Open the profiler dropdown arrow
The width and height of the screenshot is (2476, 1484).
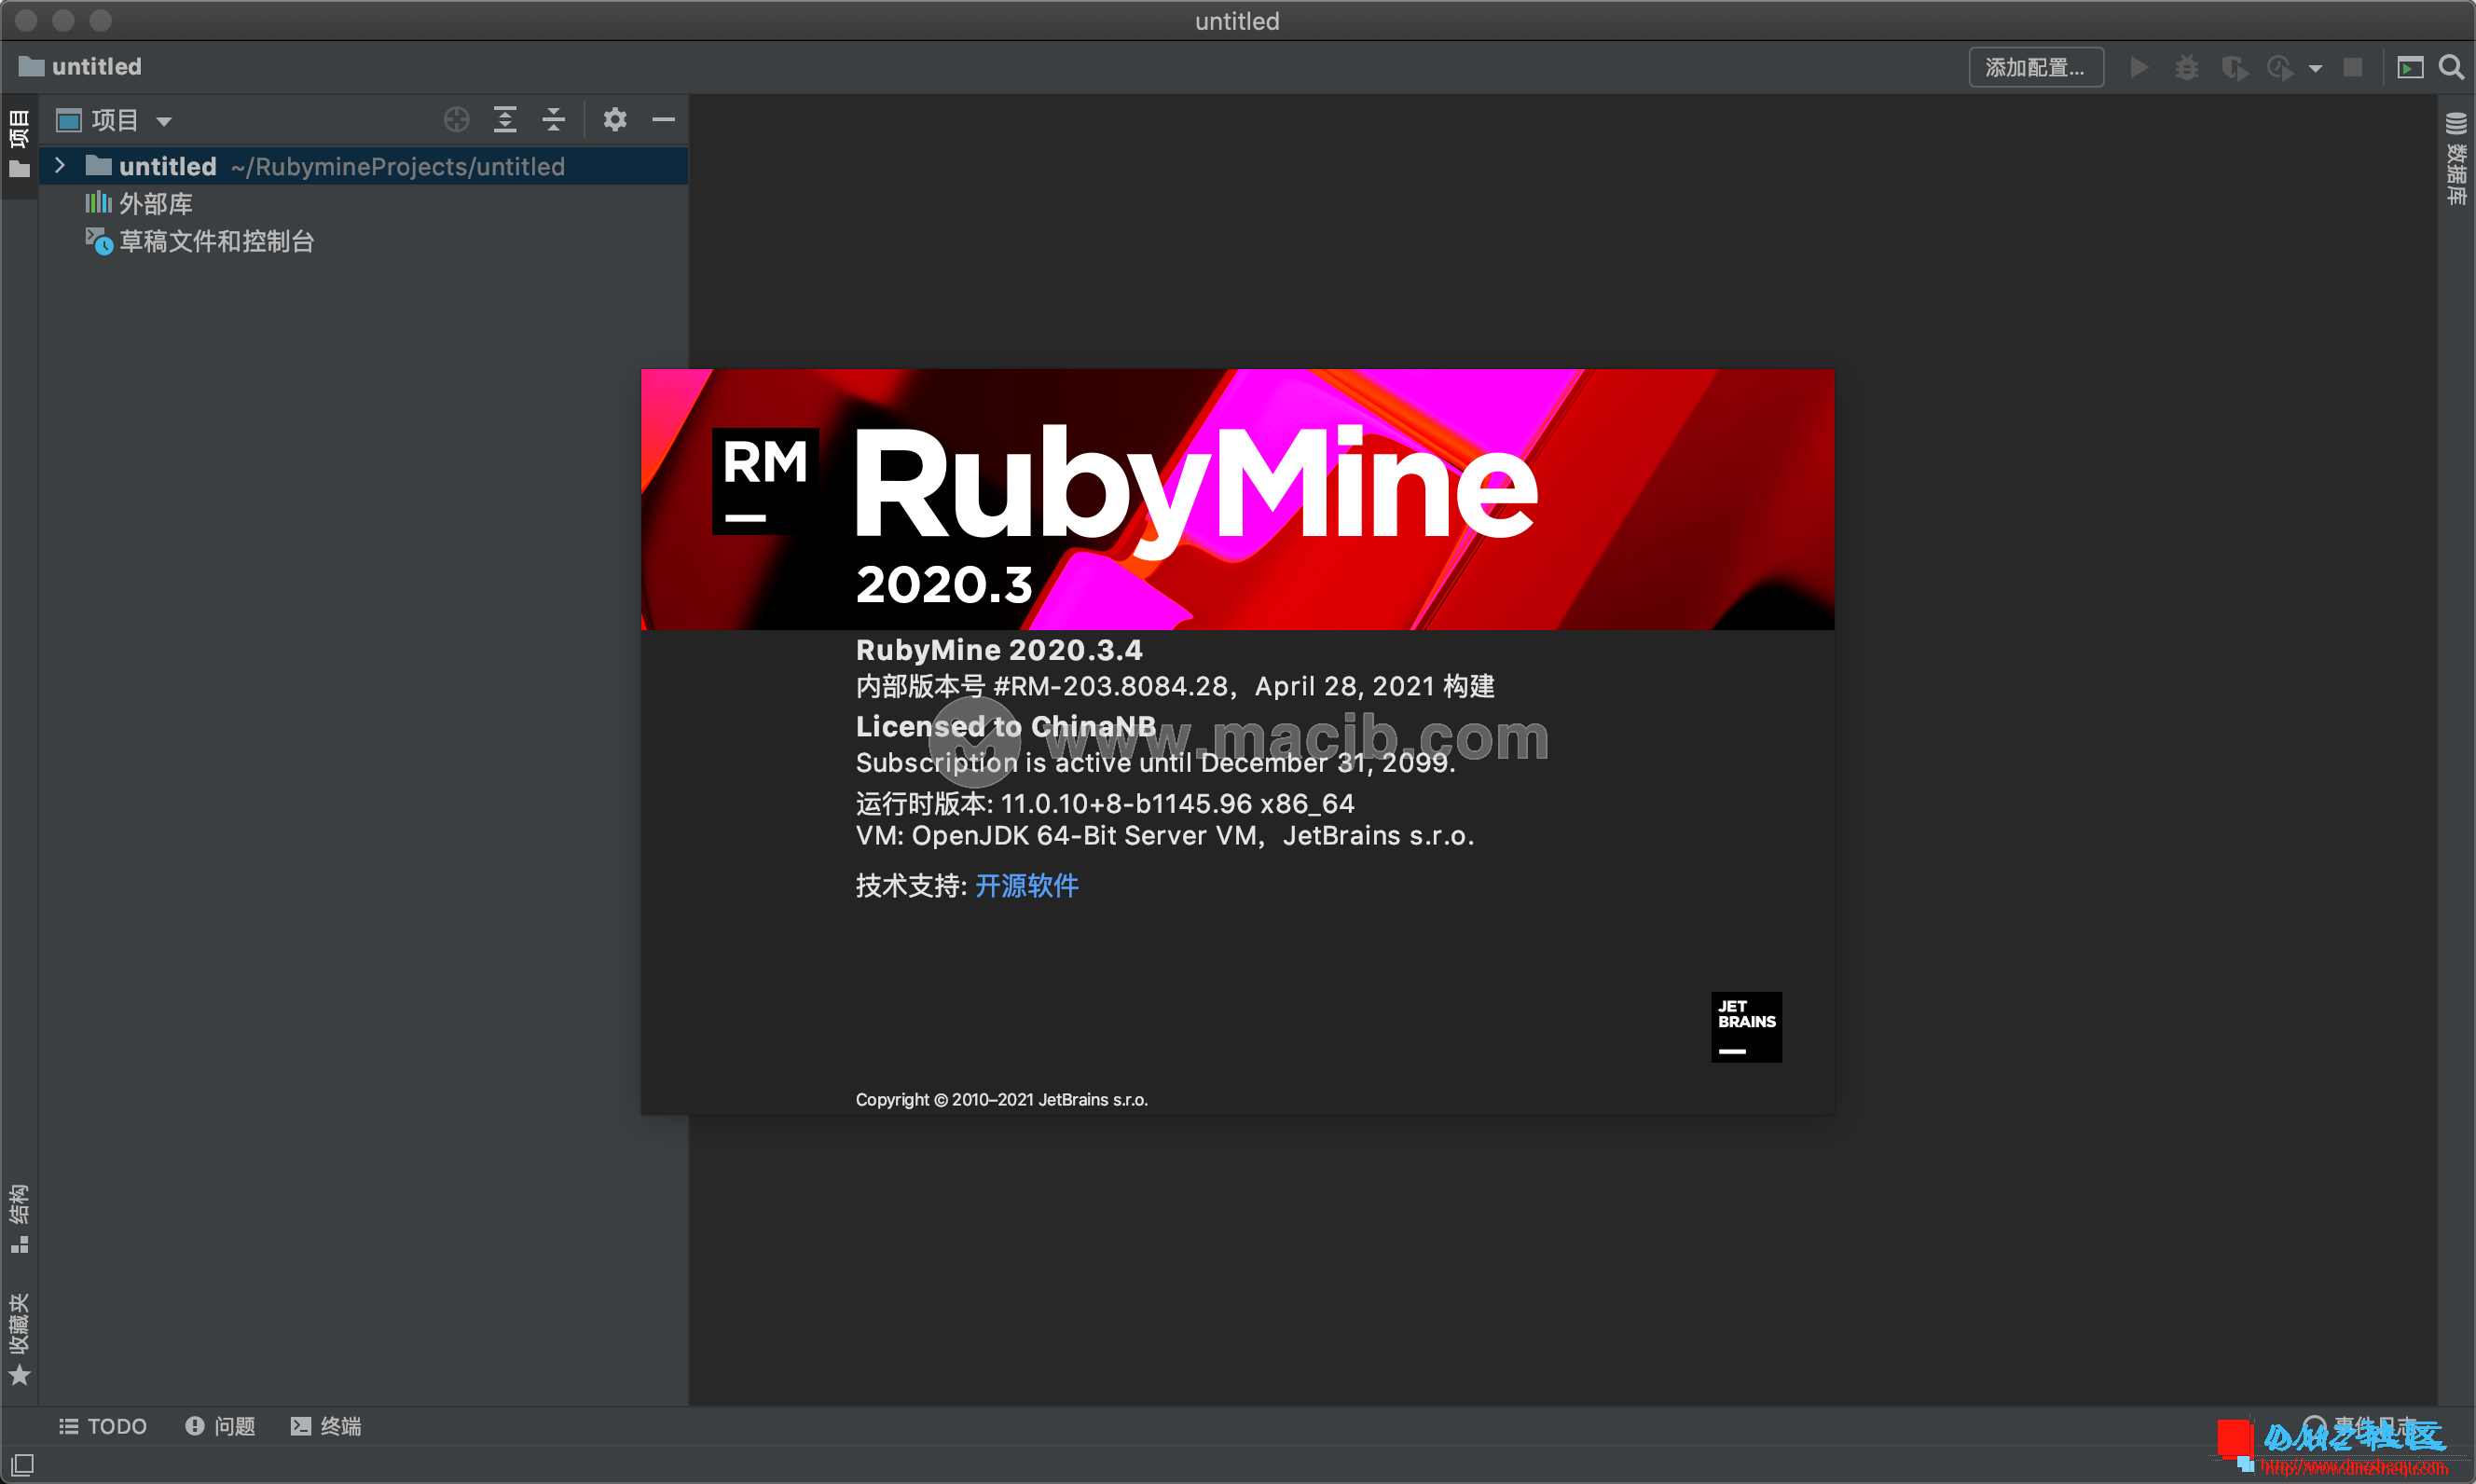[2315, 68]
